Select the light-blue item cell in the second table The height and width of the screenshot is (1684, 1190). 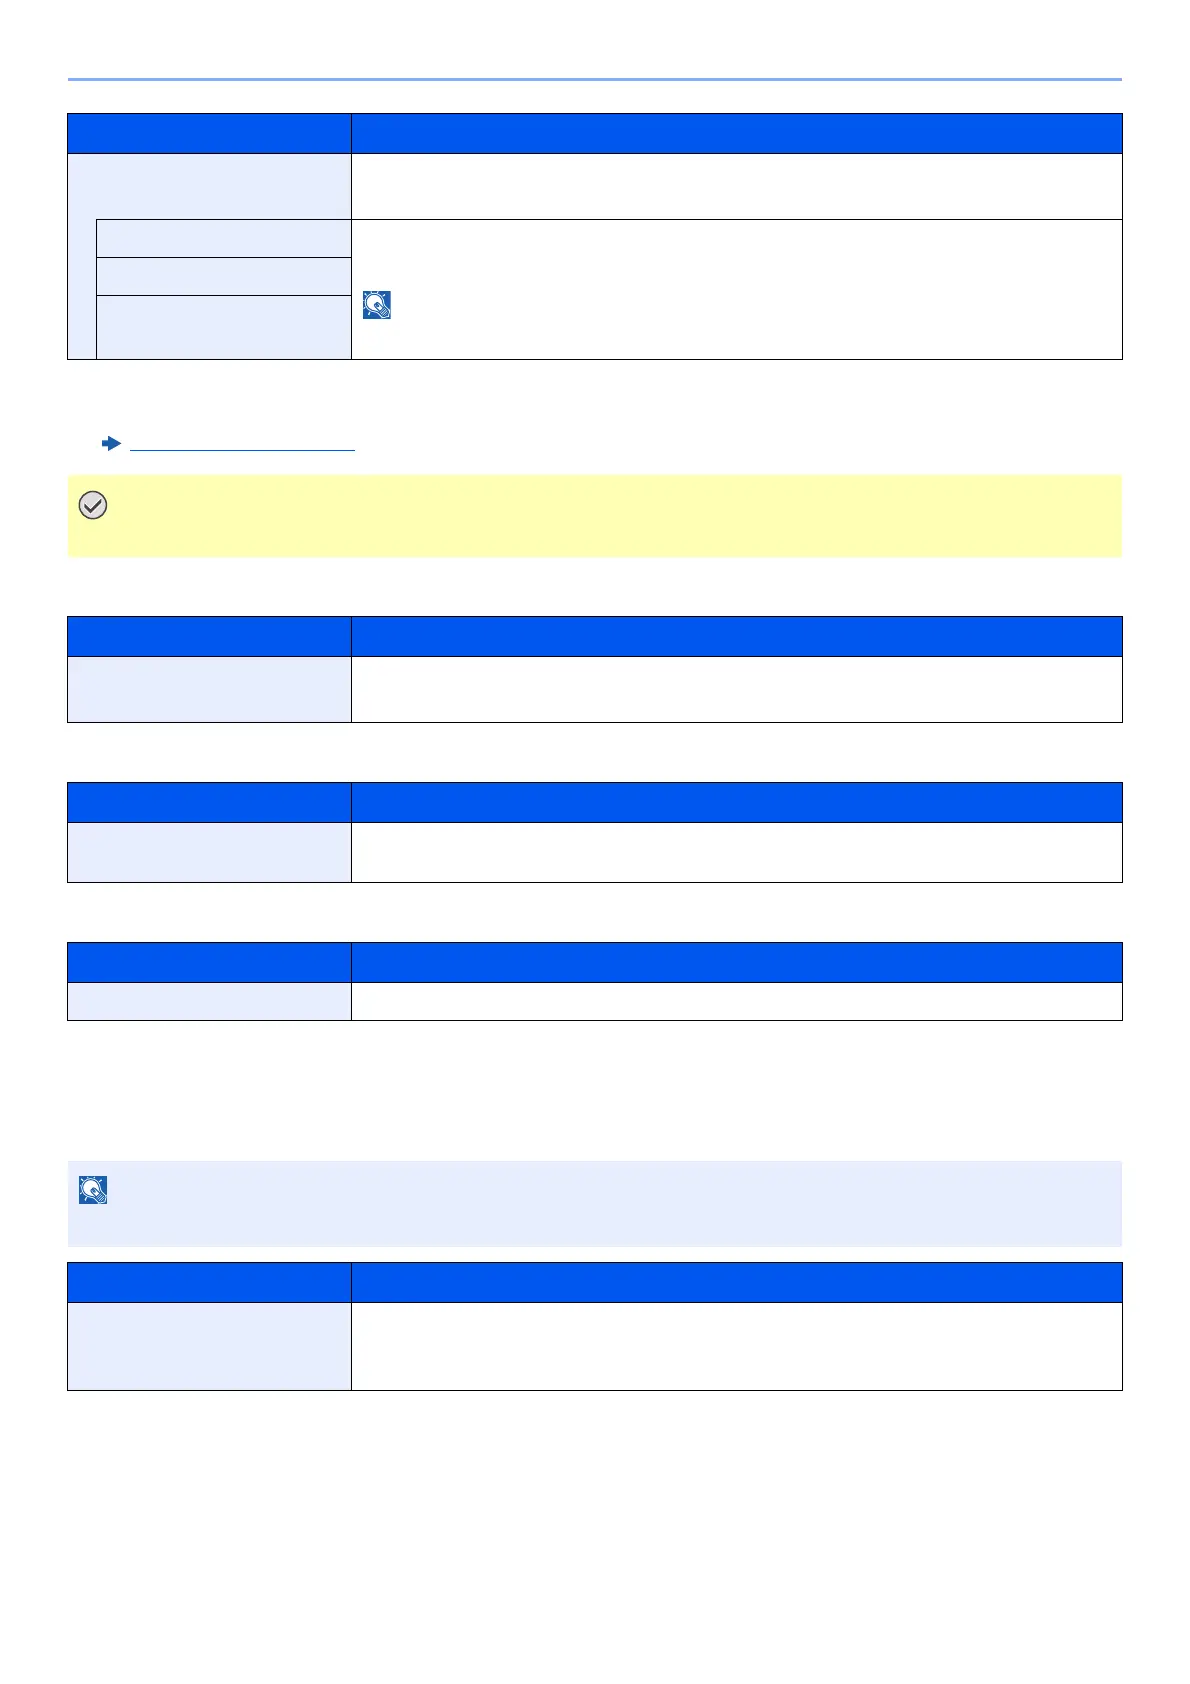coord(209,689)
